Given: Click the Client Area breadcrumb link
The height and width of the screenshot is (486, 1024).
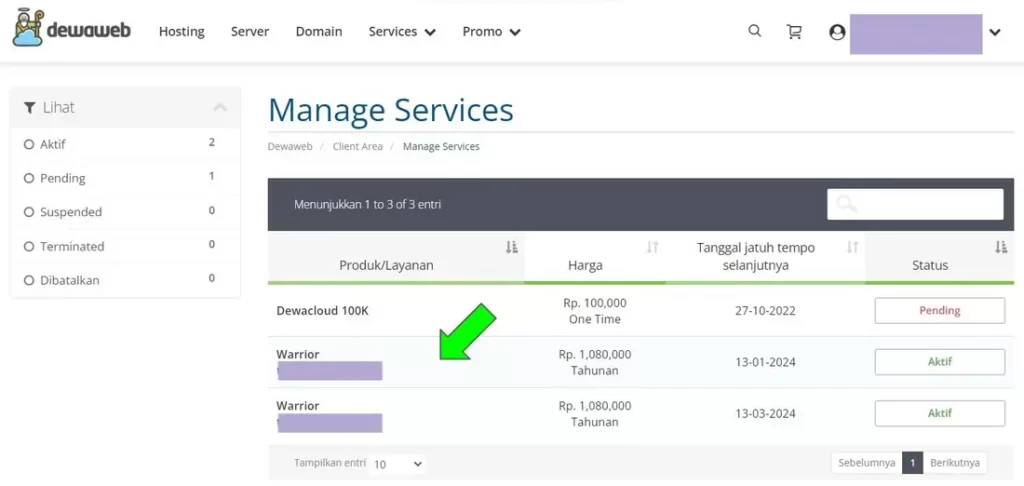Looking at the screenshot, I should click(x=357, y=146).
